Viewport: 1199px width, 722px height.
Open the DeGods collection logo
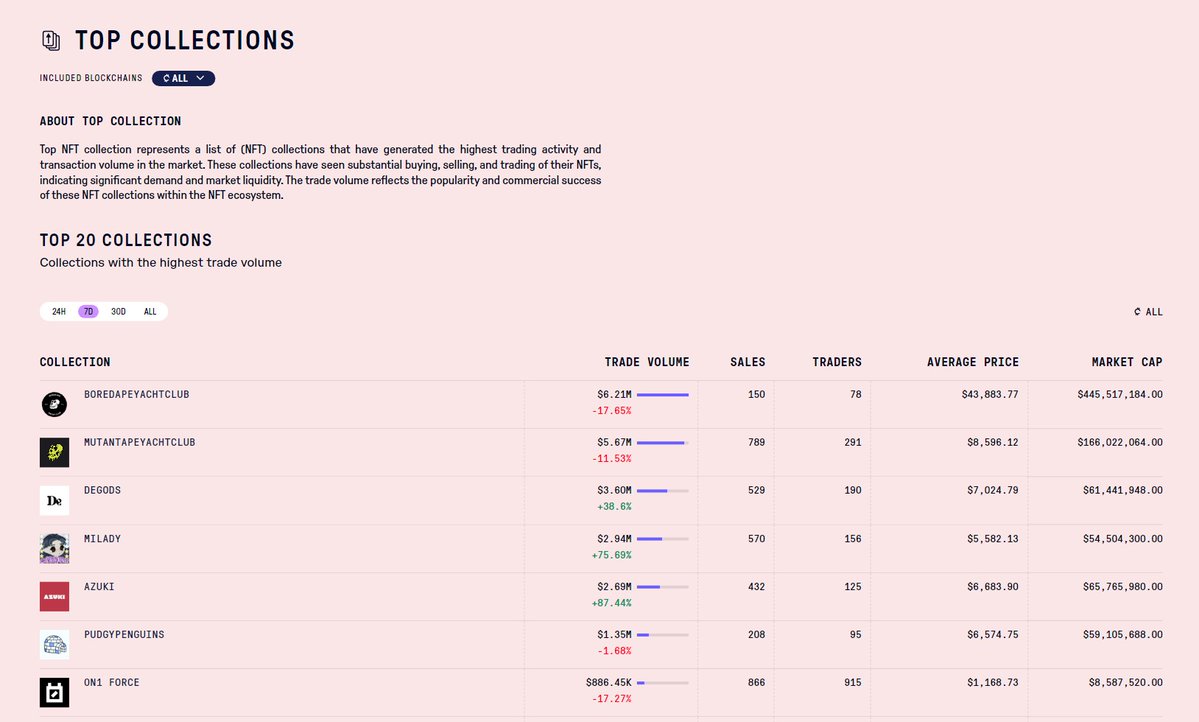click(x=54, y=500)
